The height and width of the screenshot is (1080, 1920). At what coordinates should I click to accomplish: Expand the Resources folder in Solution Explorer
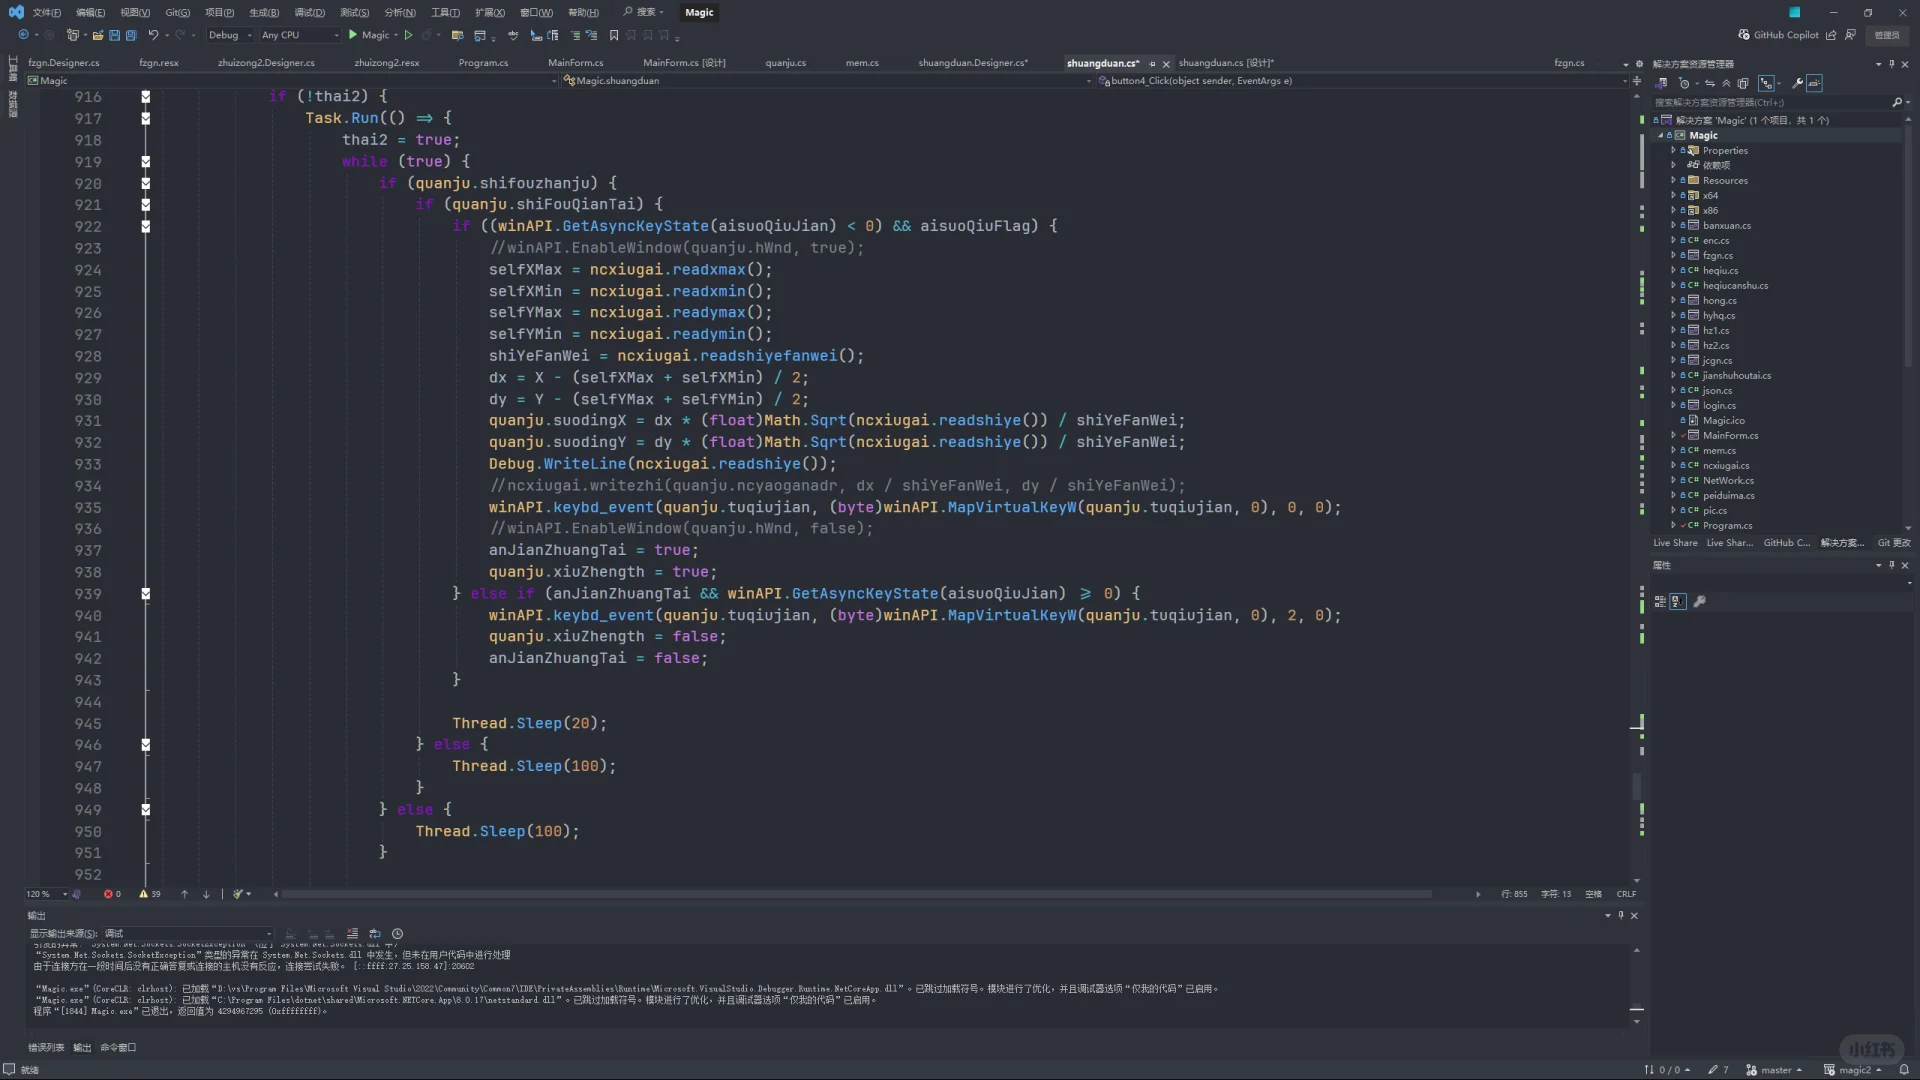pyautogui.click(x=1673, y=181)
